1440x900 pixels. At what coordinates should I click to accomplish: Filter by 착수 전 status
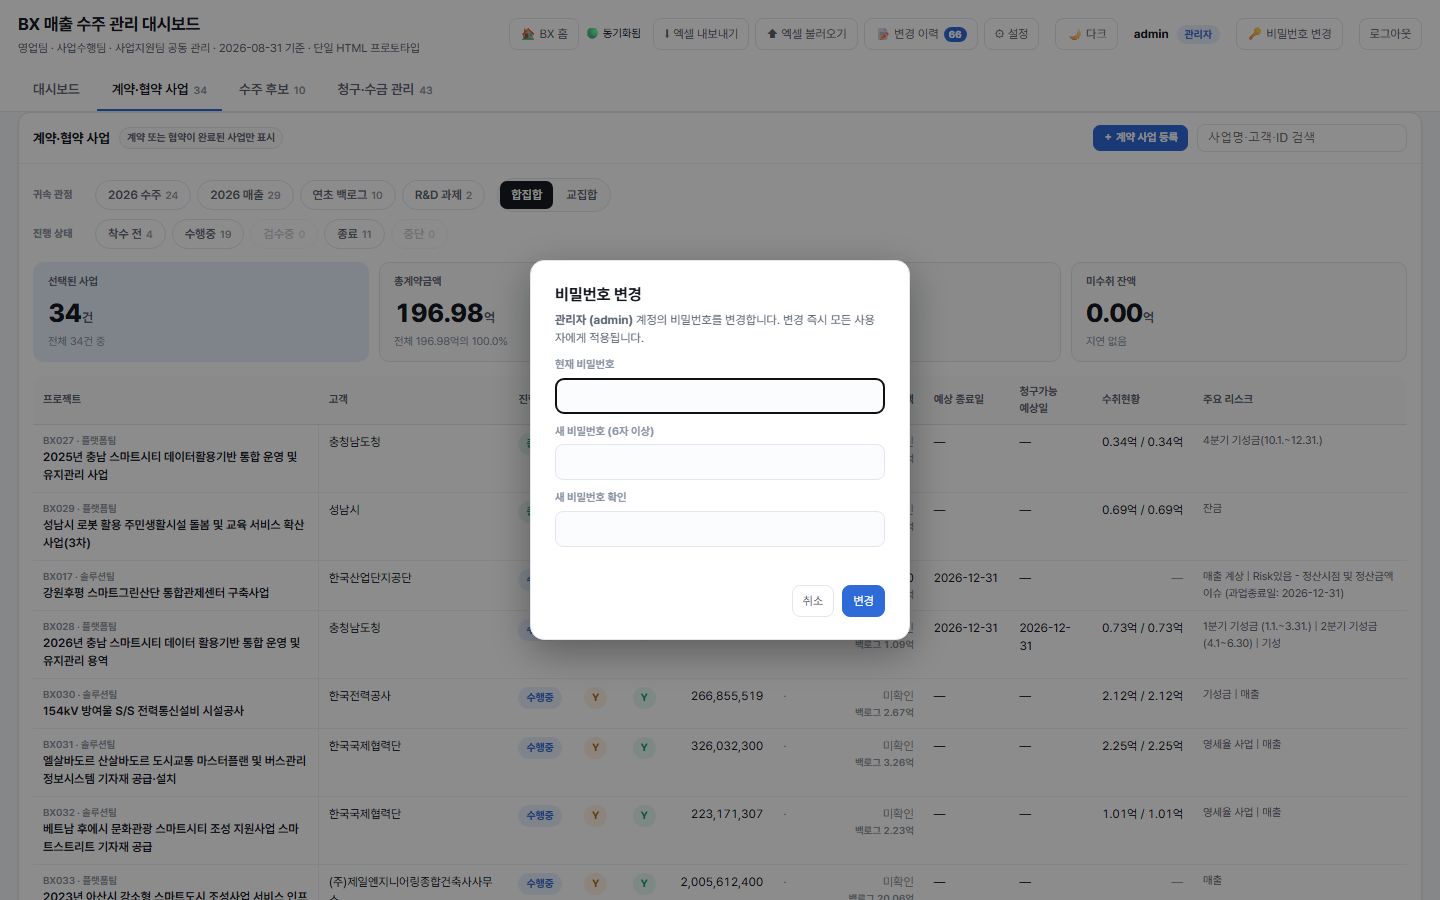(x=130, y=234)
